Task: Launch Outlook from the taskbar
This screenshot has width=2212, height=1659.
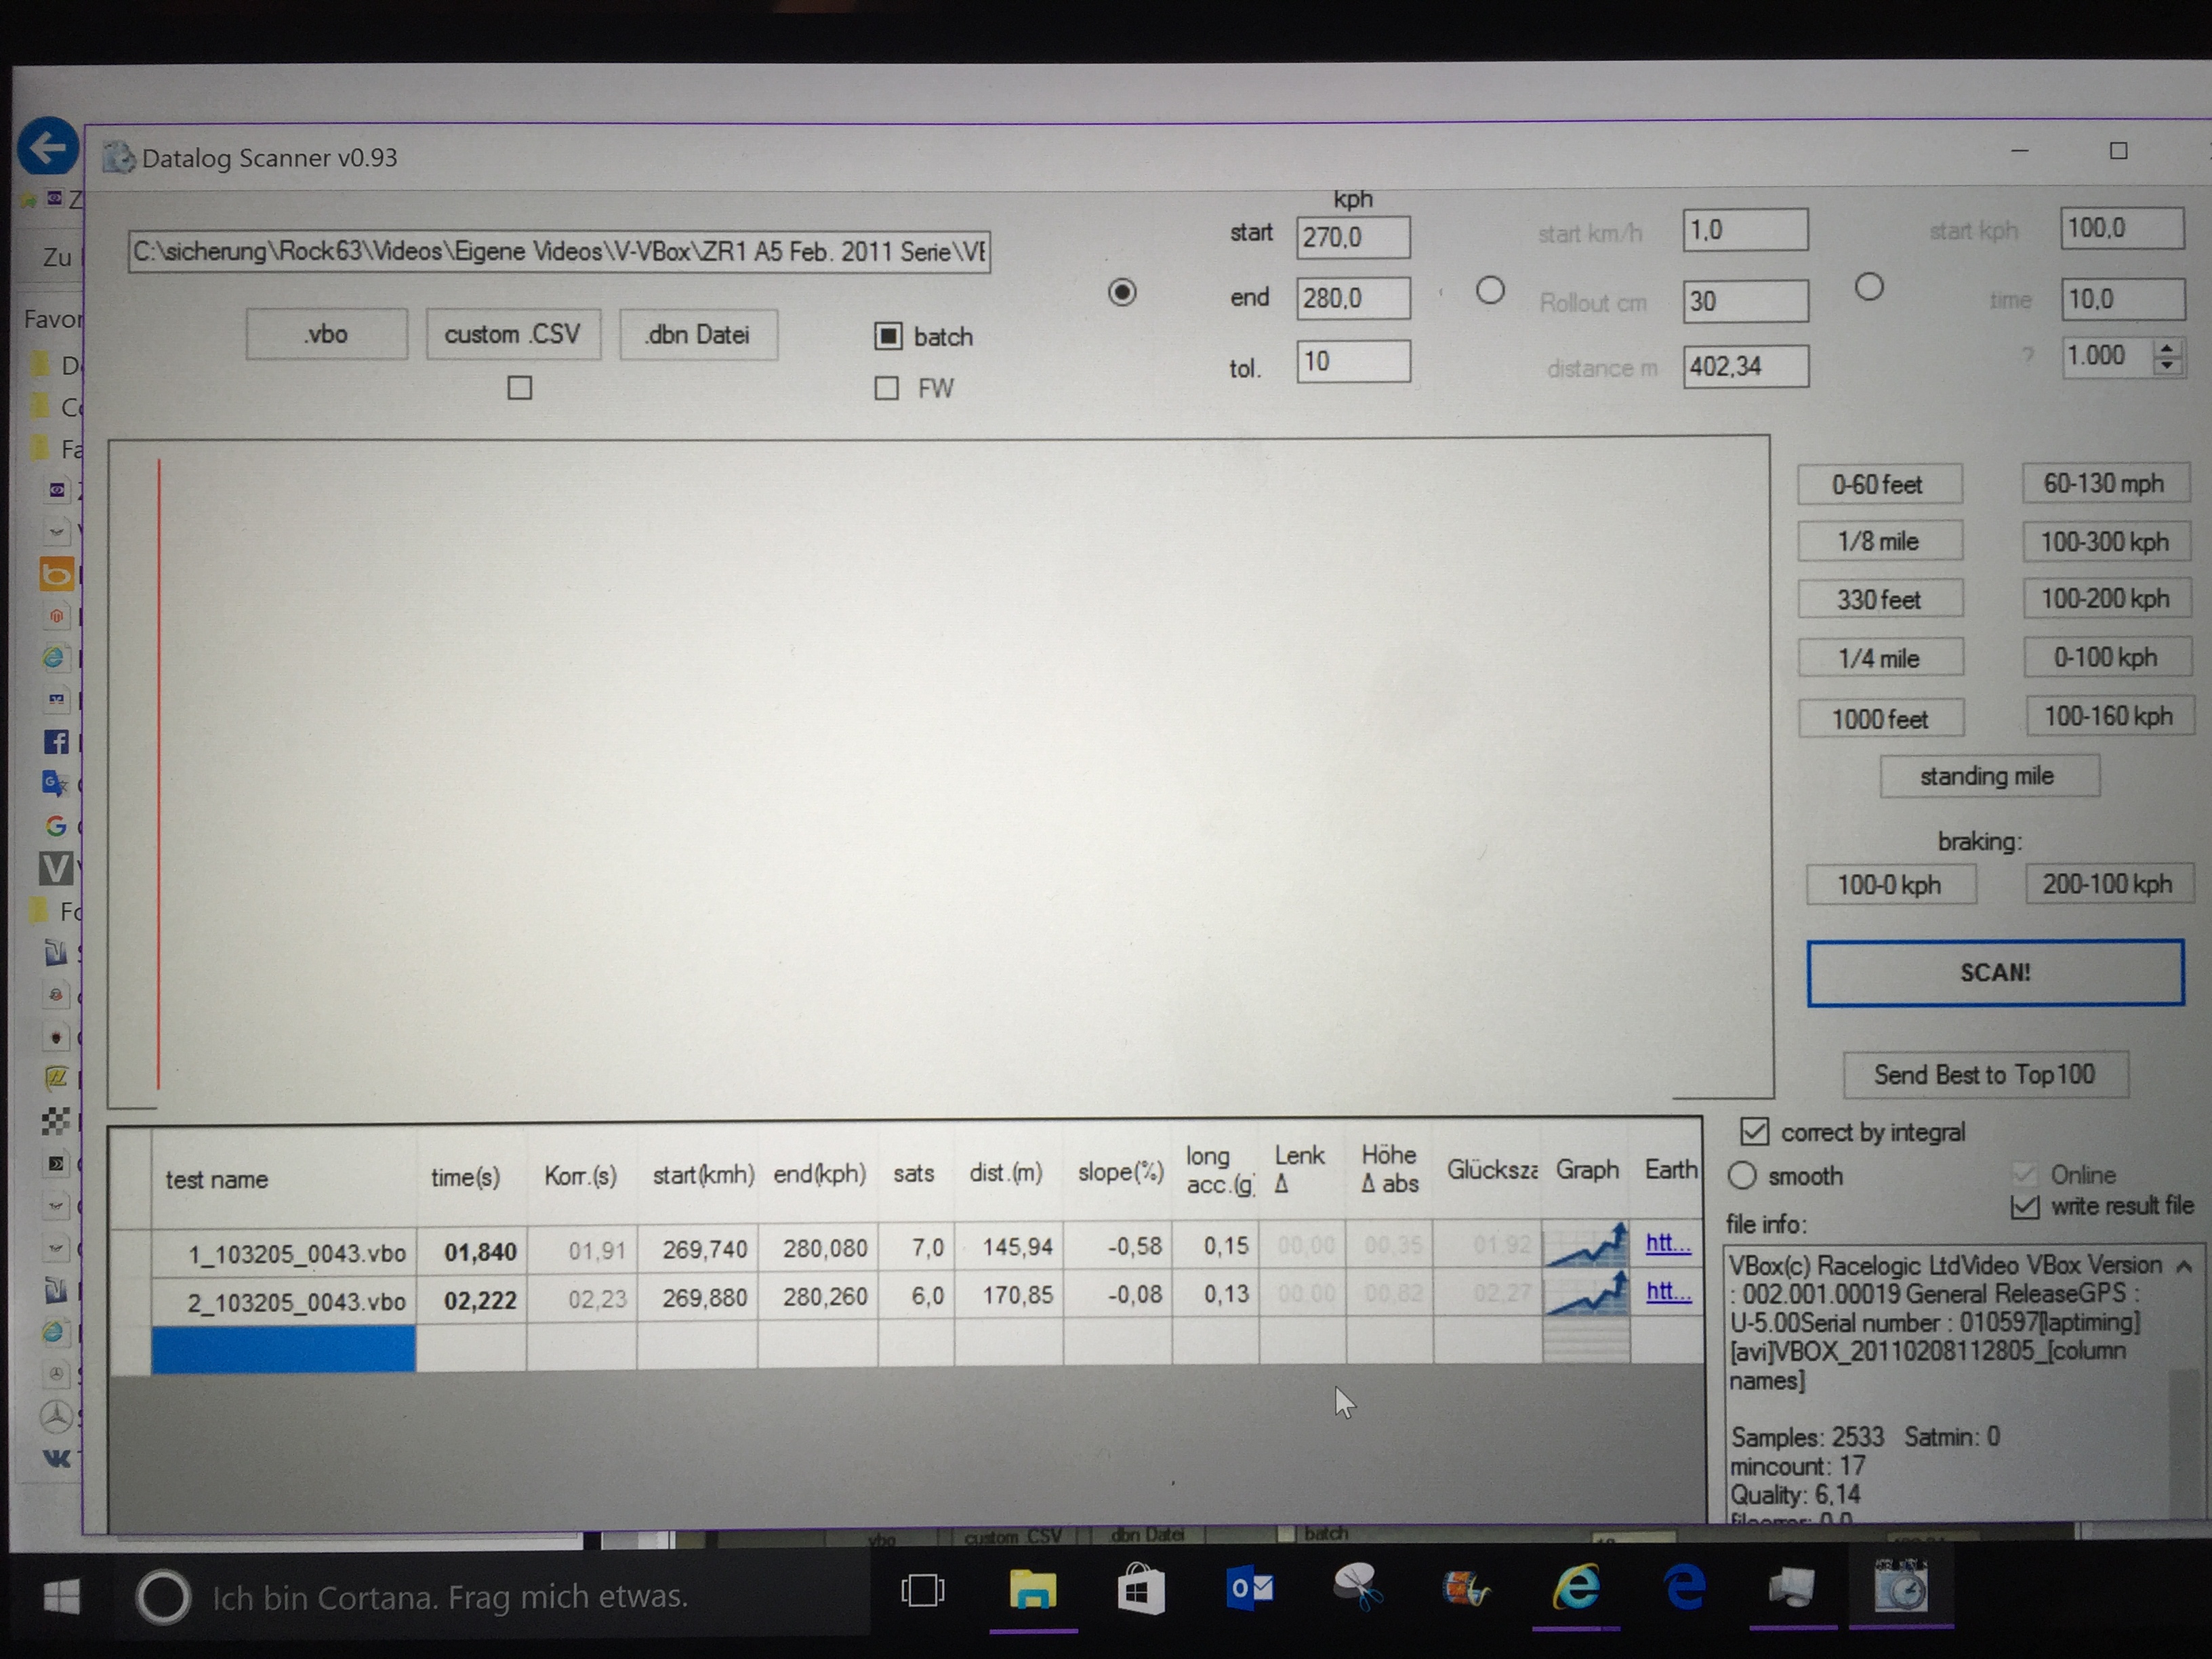Action: [x=1250, y=1588]
